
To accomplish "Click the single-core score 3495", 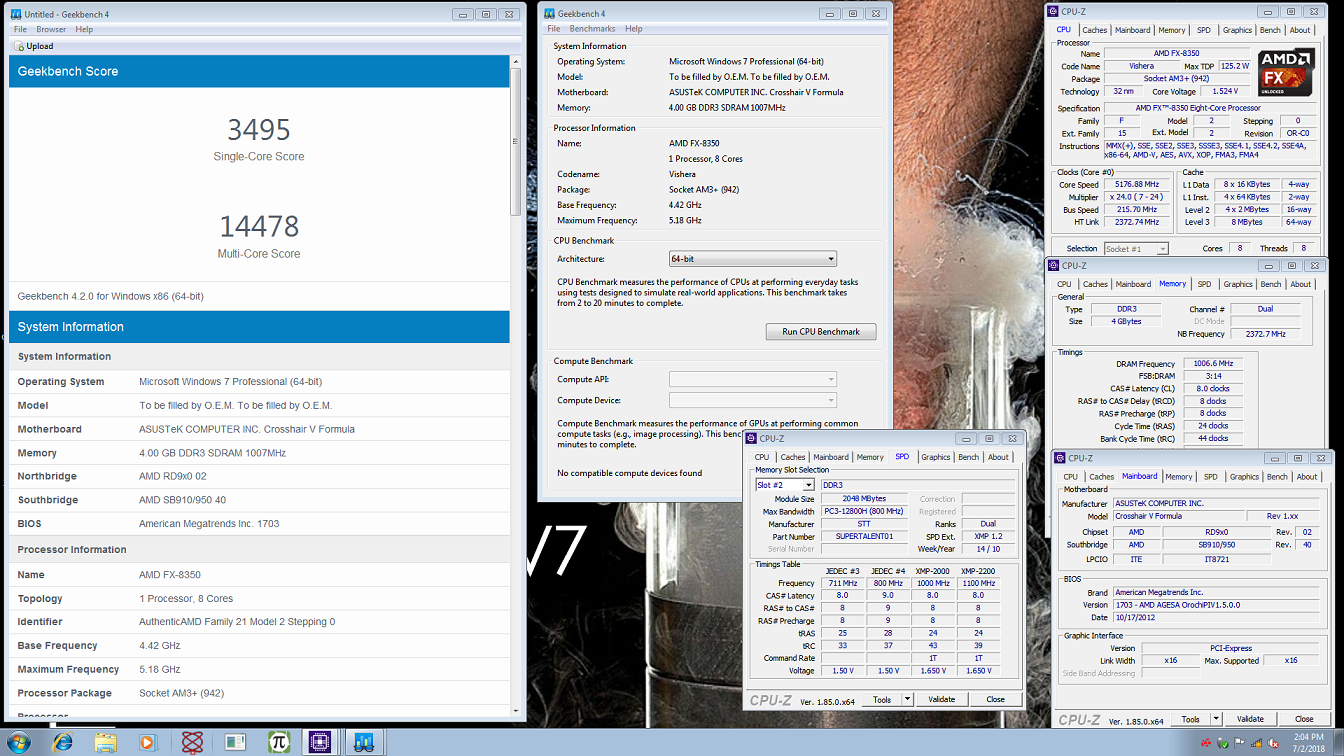I will [258, 130].
